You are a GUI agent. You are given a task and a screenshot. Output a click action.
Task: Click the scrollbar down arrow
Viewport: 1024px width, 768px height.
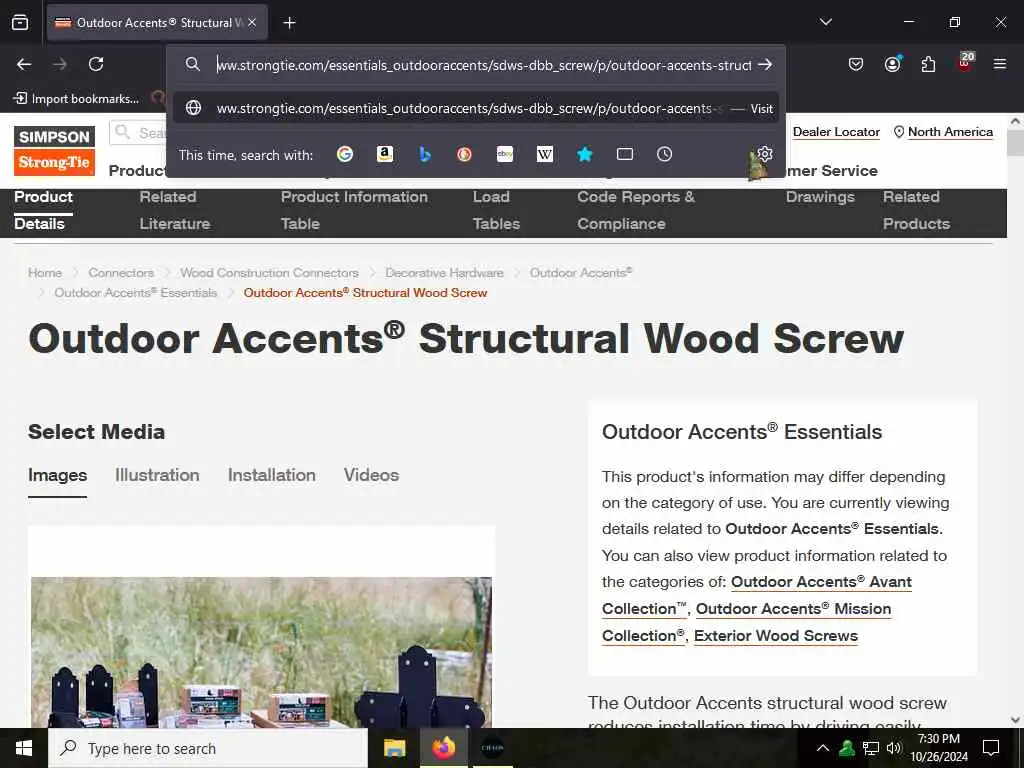point(1015,720)
